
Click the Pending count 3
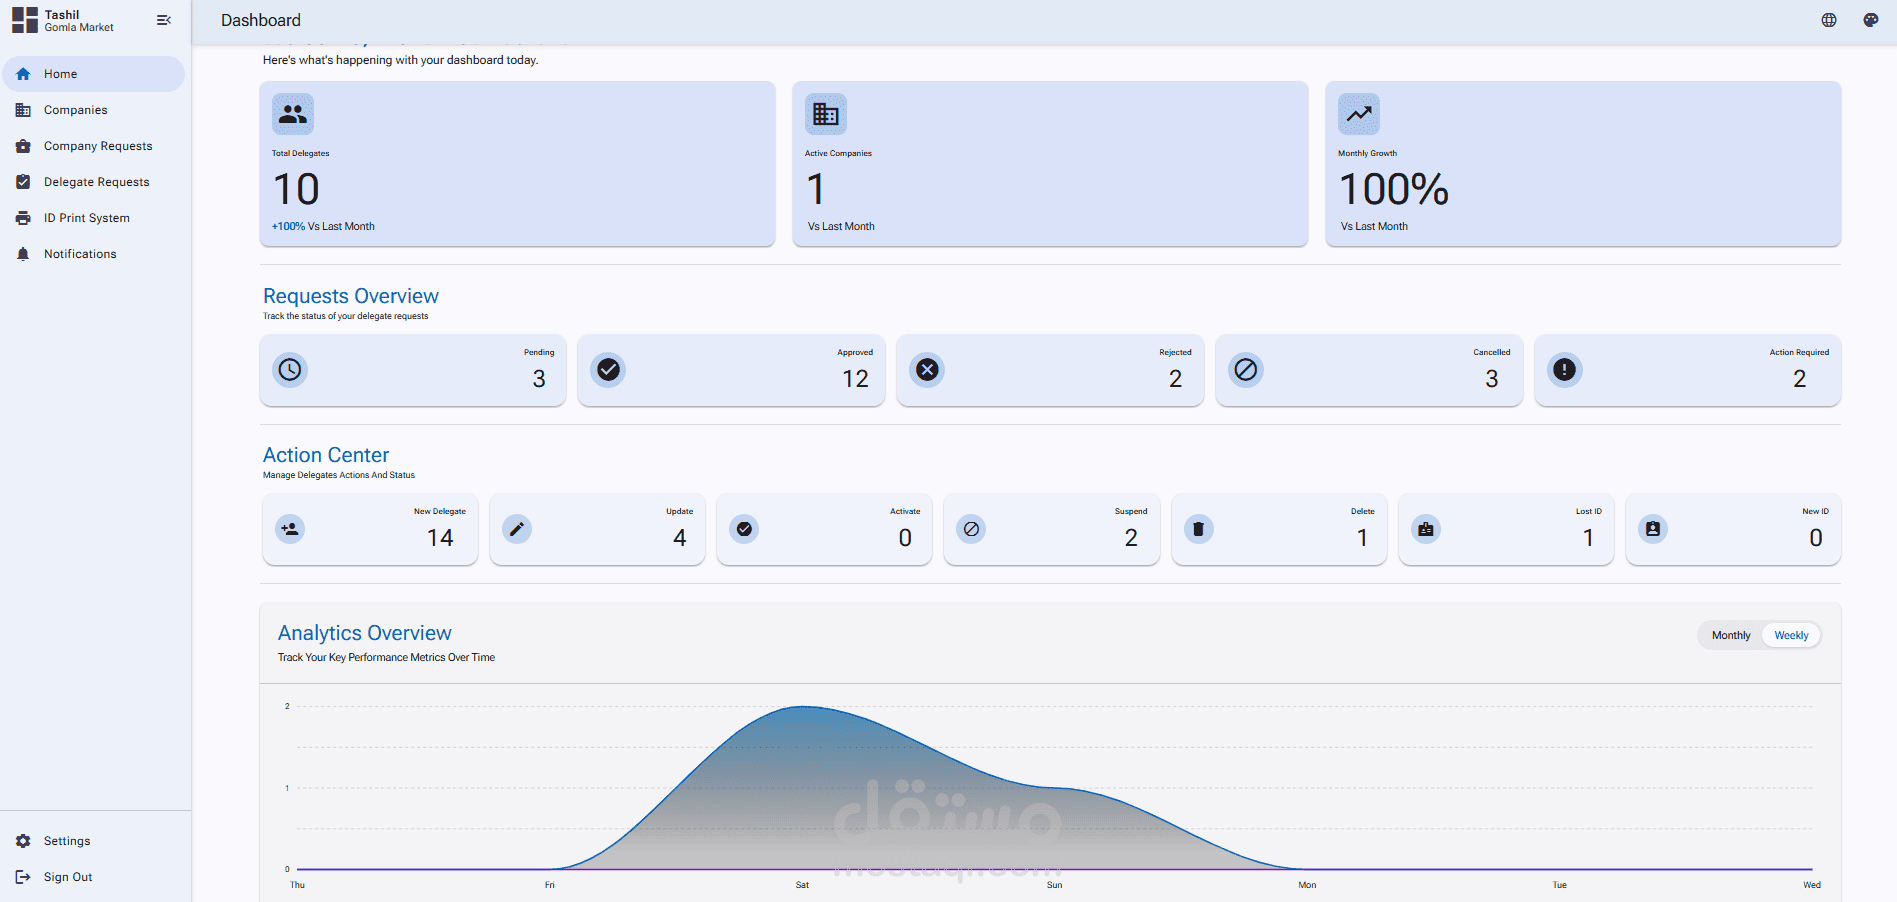(539, 379)
